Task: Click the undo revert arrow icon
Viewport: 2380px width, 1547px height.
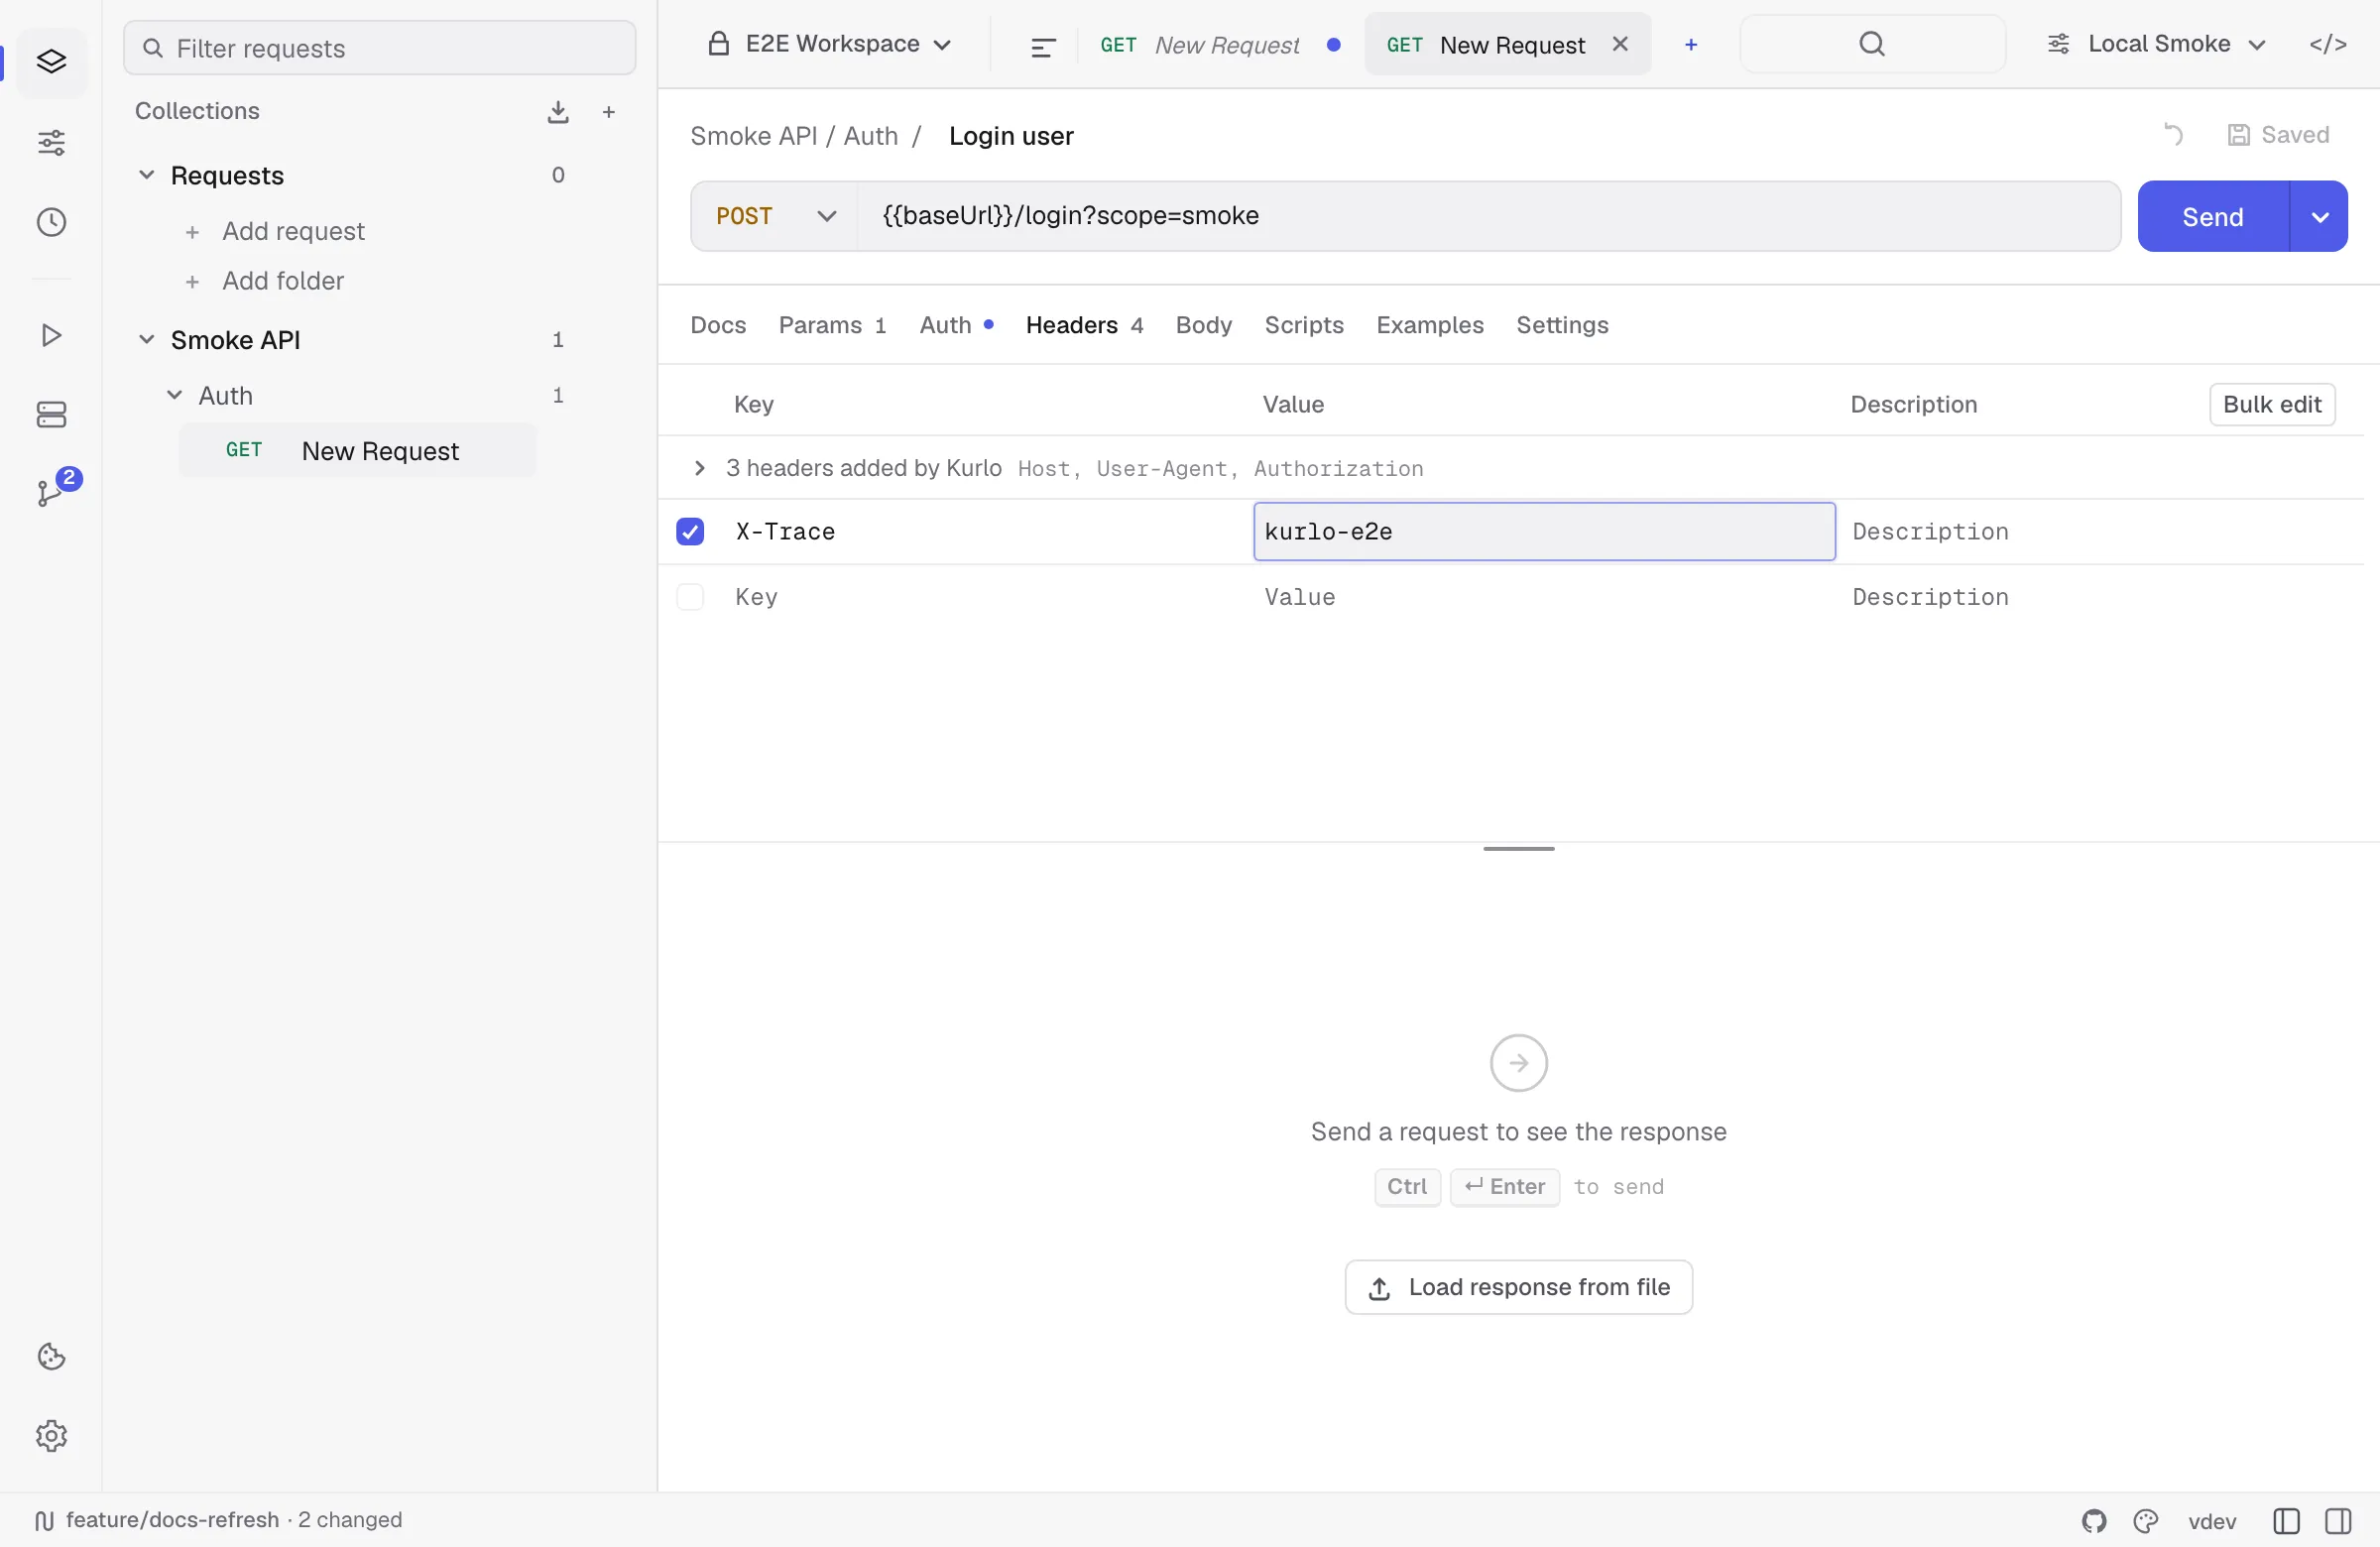Action: click(2173, 135)
